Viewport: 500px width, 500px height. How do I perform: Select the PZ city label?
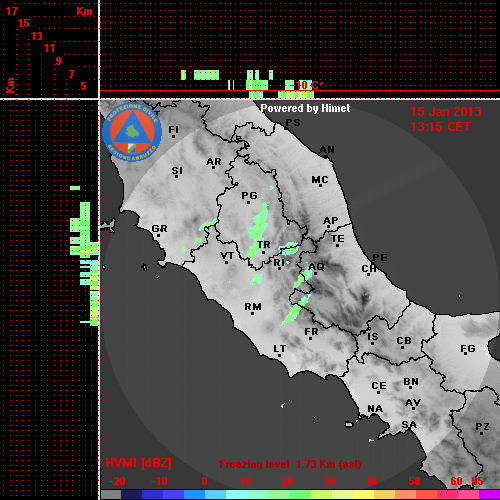(x=482, y=427)
